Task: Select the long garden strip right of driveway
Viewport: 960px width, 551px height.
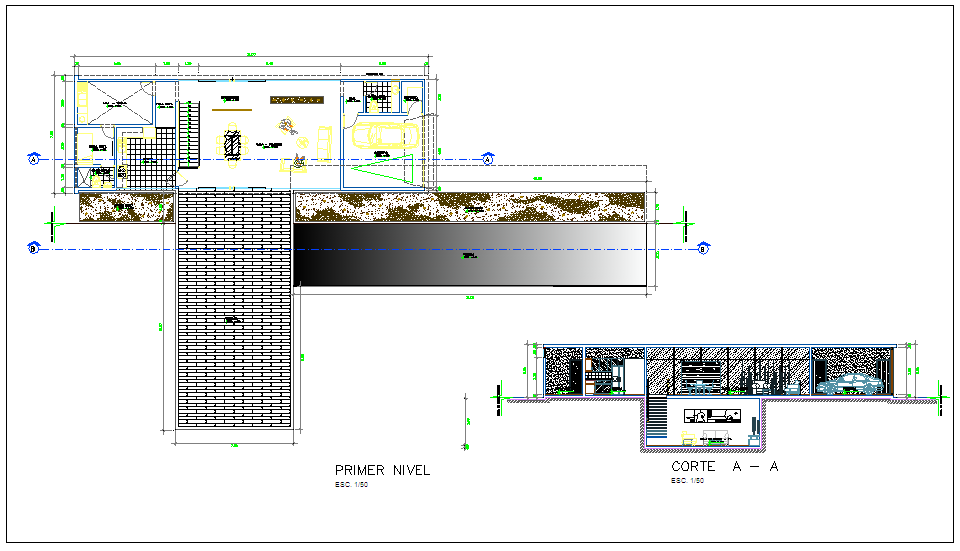Action: [x=470, y=205]
